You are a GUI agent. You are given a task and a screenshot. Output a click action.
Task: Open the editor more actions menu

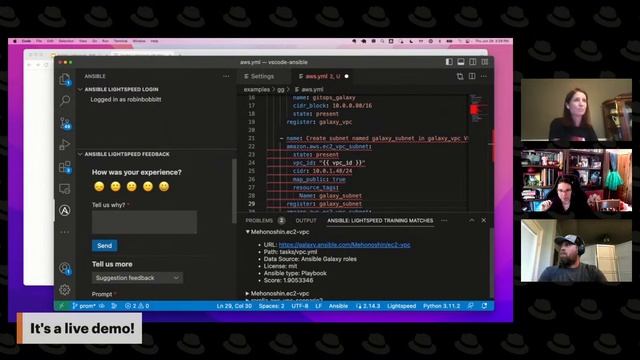click(484, 76)
